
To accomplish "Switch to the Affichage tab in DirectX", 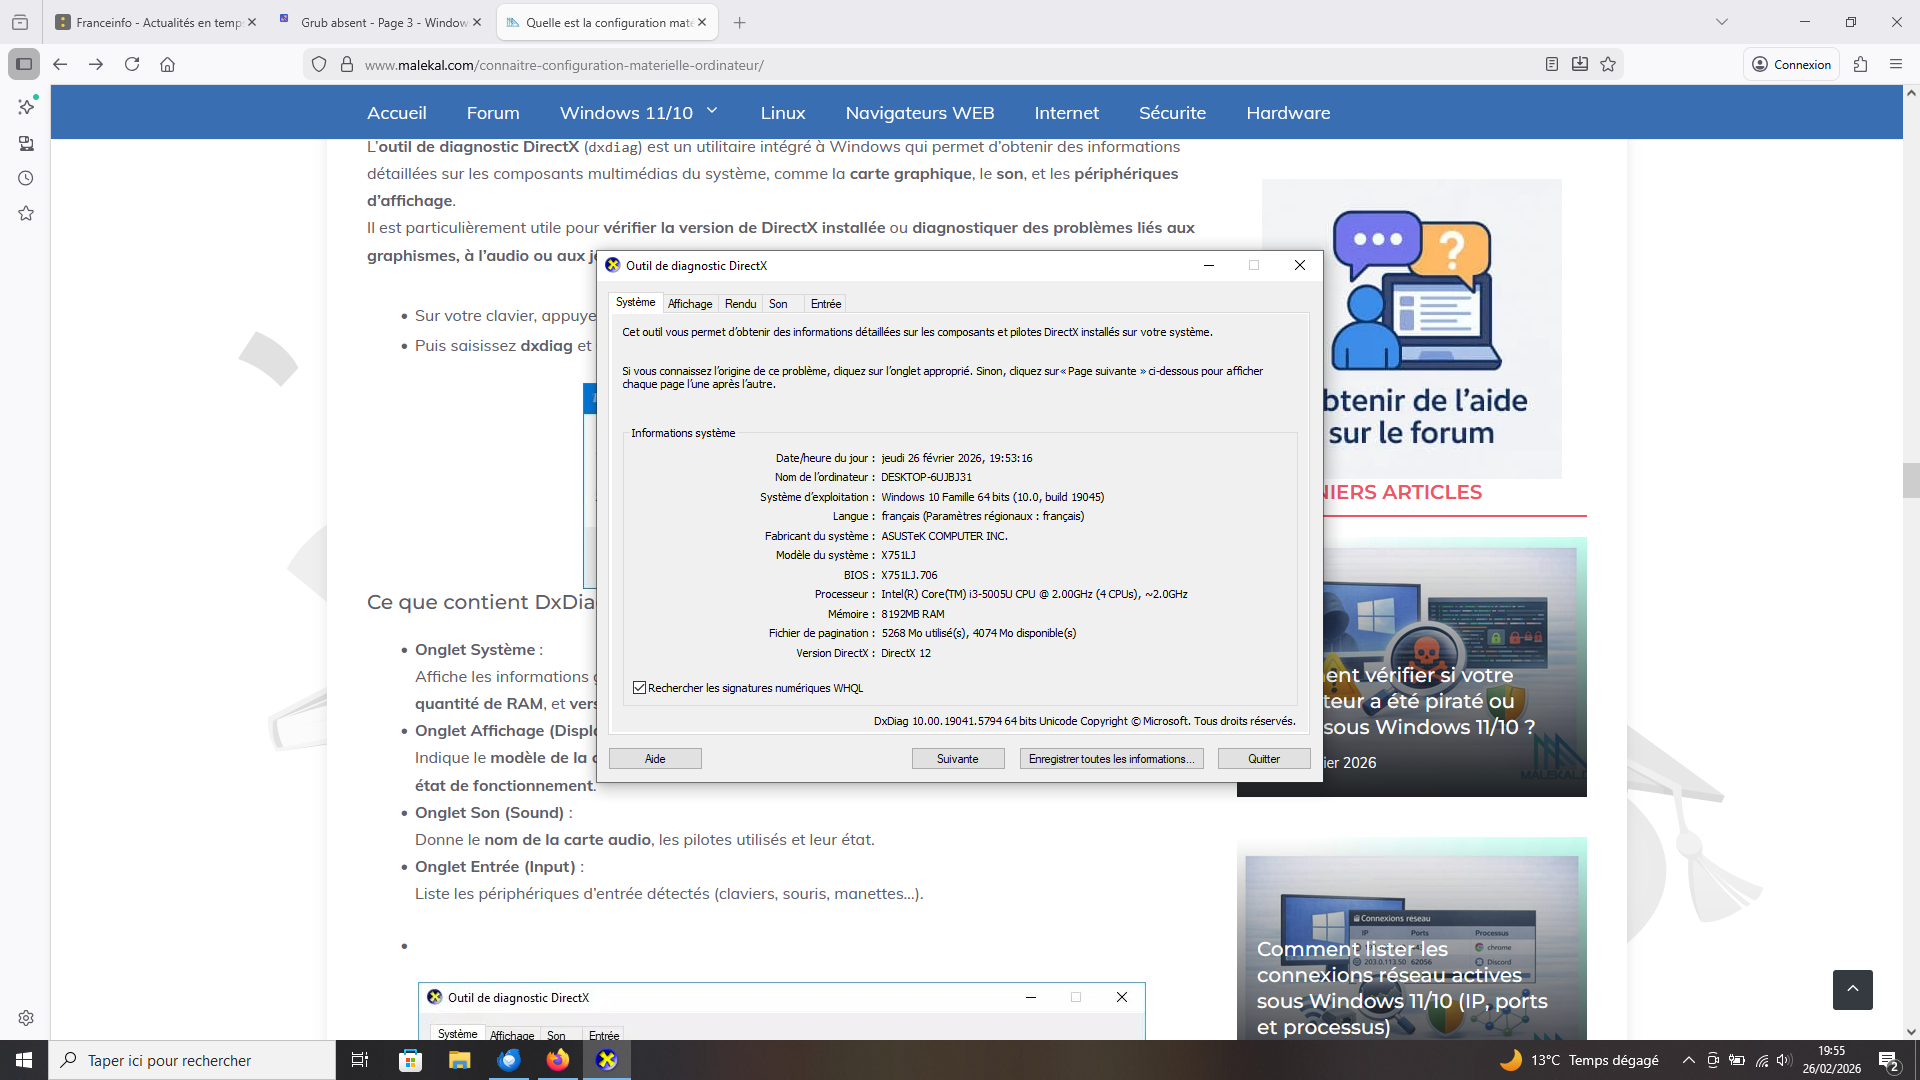I will point(690,304).
